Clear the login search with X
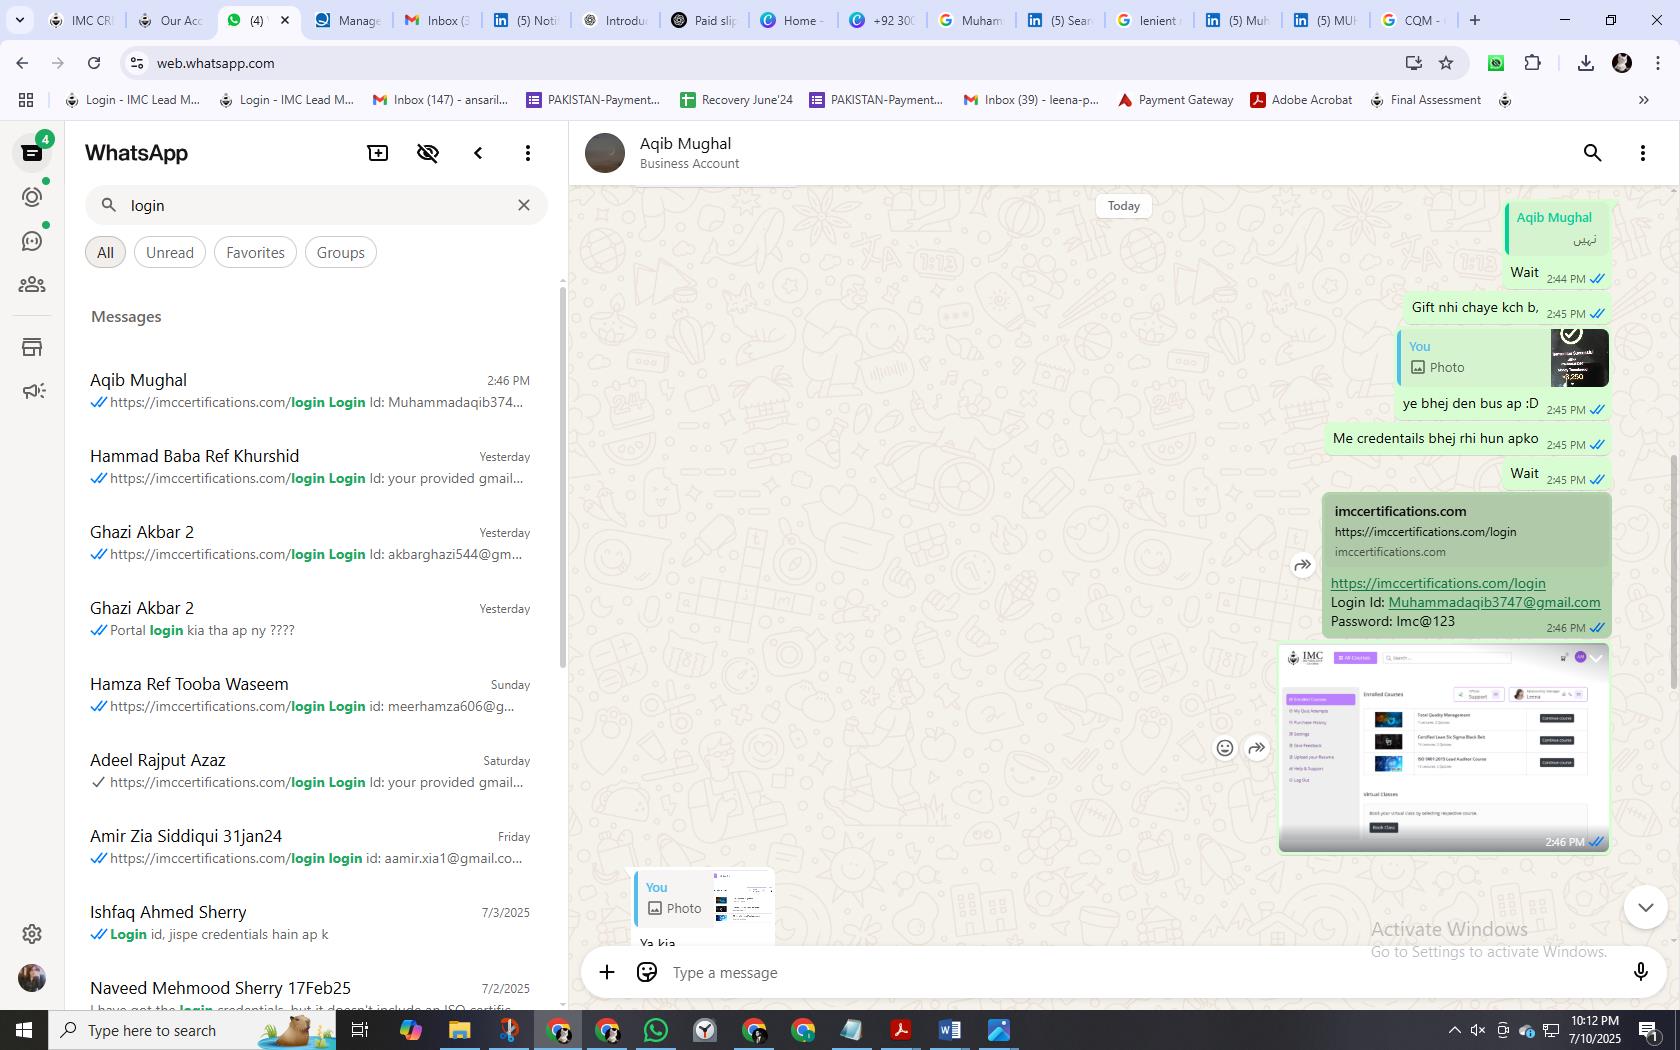Image resolution: width=1680 pixels, height=1050 pixels. (x=524, y=205)
